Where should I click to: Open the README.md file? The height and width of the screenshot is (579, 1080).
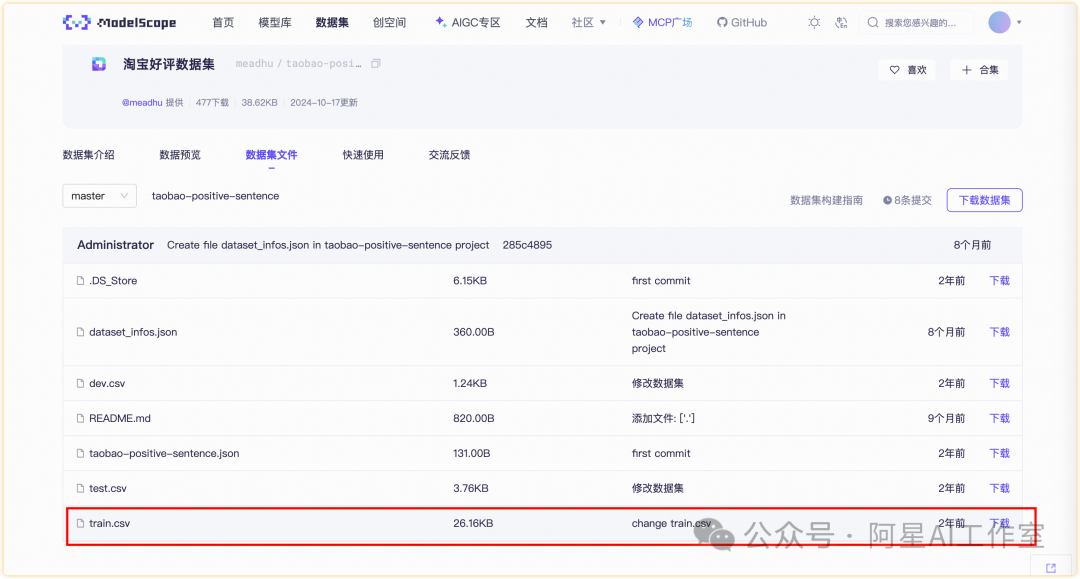(x=120, y=419)
